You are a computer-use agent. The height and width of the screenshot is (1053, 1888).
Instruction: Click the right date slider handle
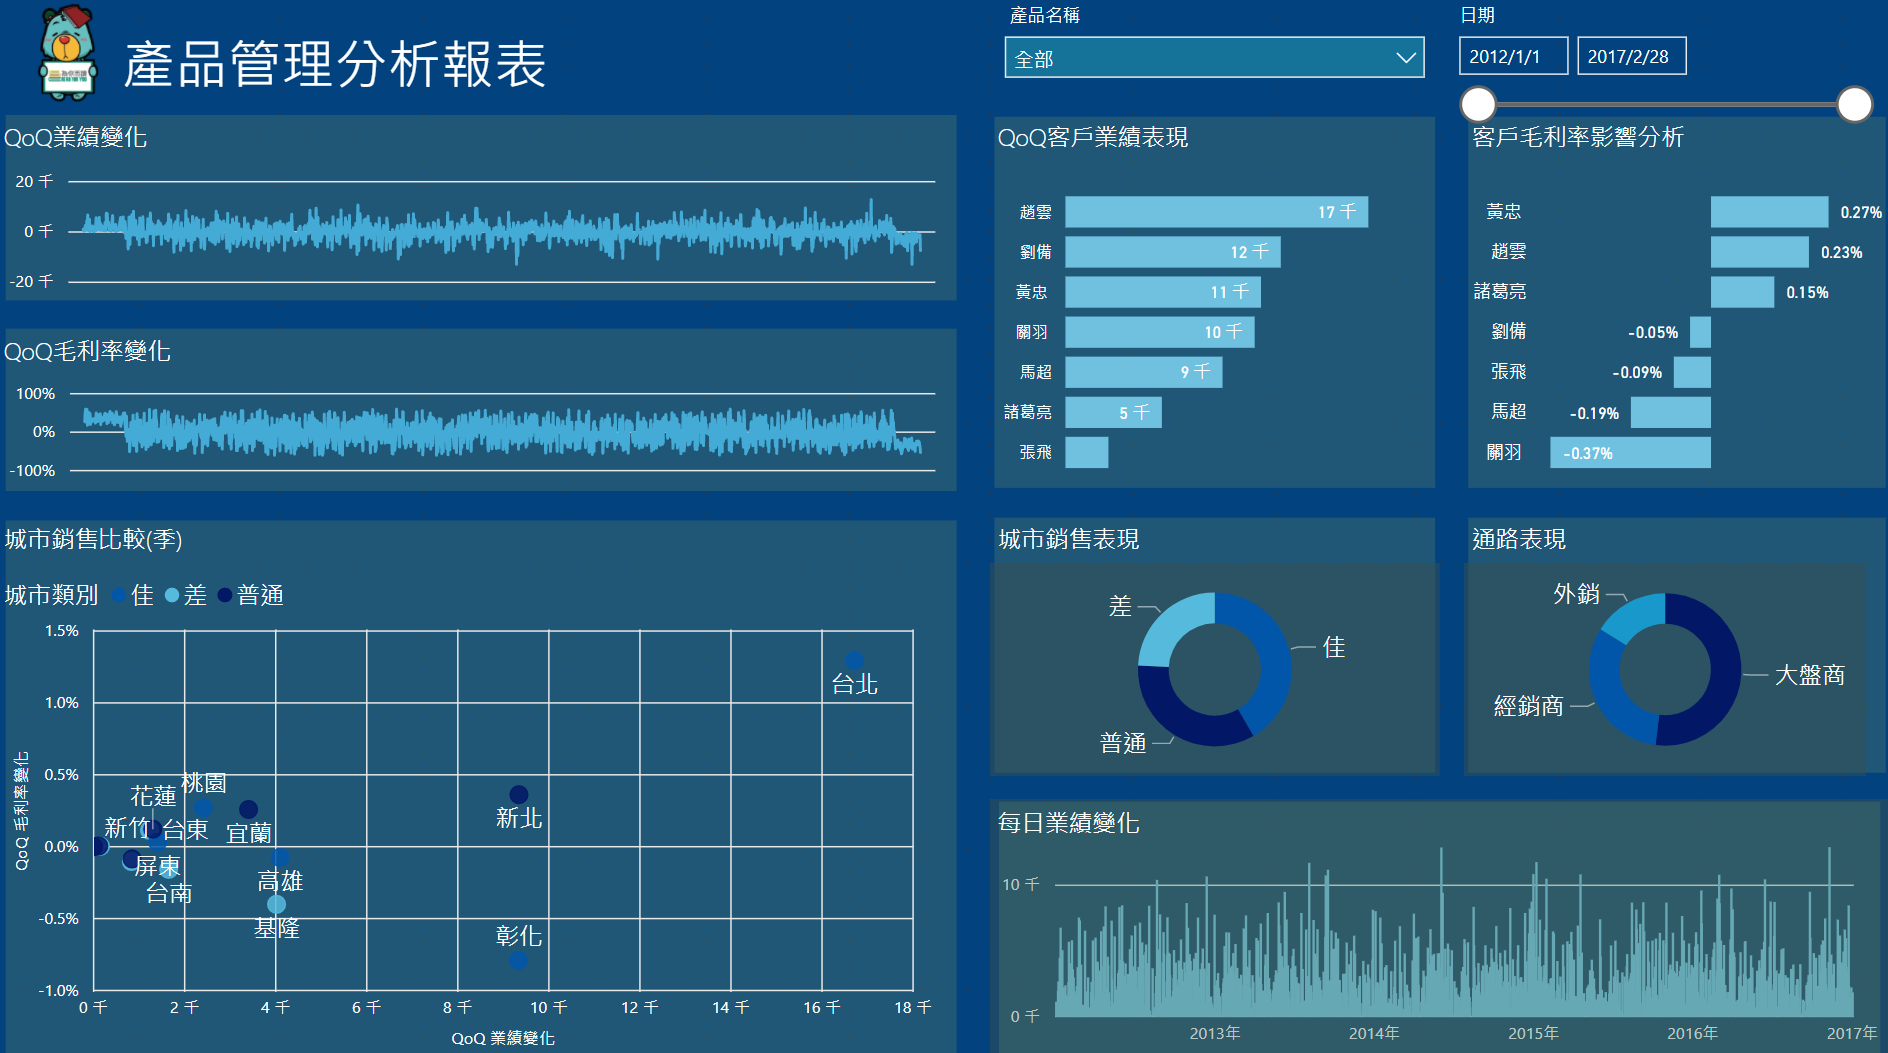click(x=1854, y=104)
